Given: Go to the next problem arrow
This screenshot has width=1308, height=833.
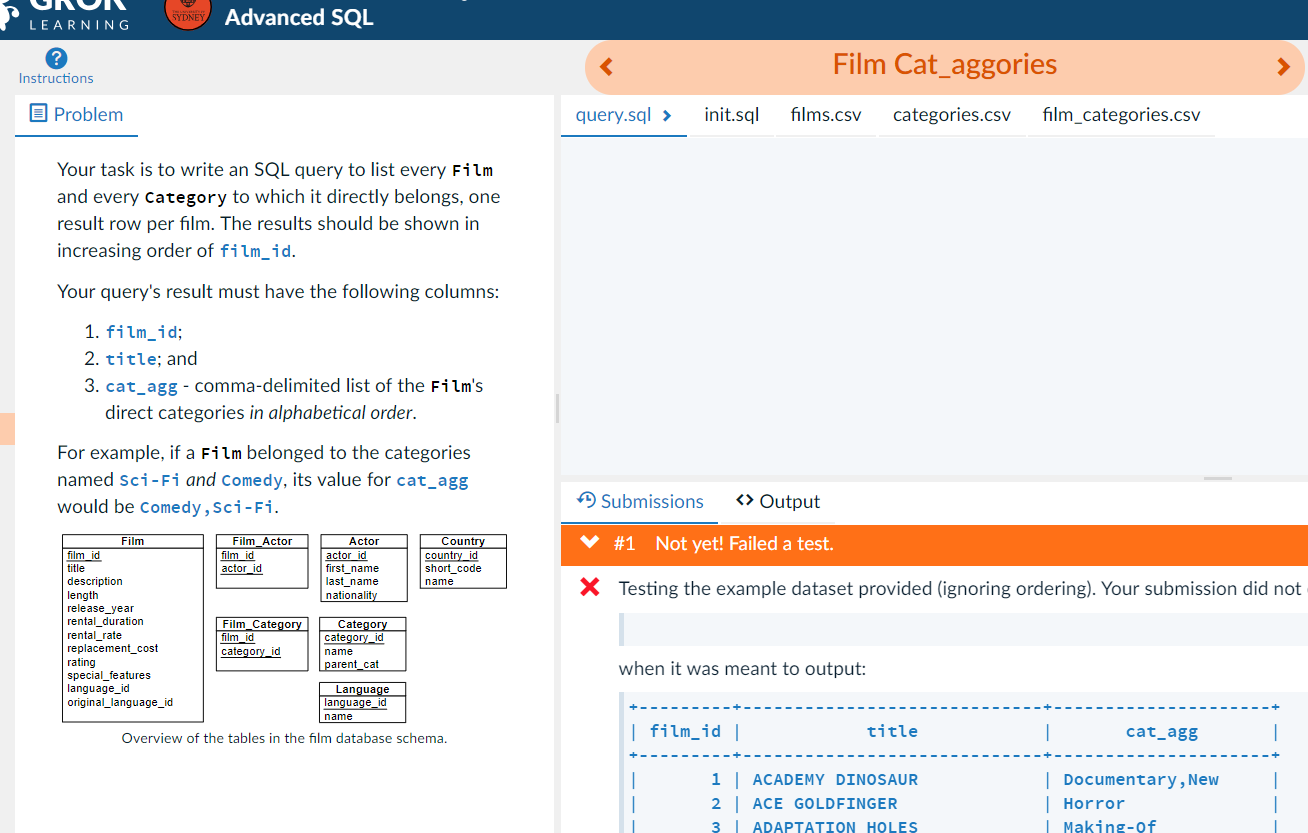Looking at the screenshot, I should point(1284,67).
